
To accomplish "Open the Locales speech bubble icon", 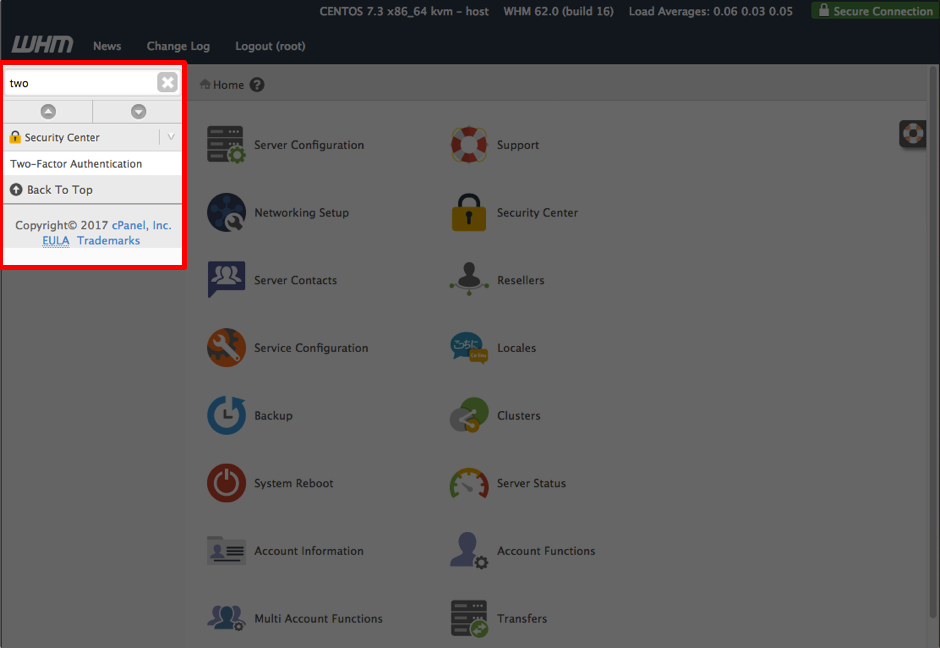I will [469, 348].
